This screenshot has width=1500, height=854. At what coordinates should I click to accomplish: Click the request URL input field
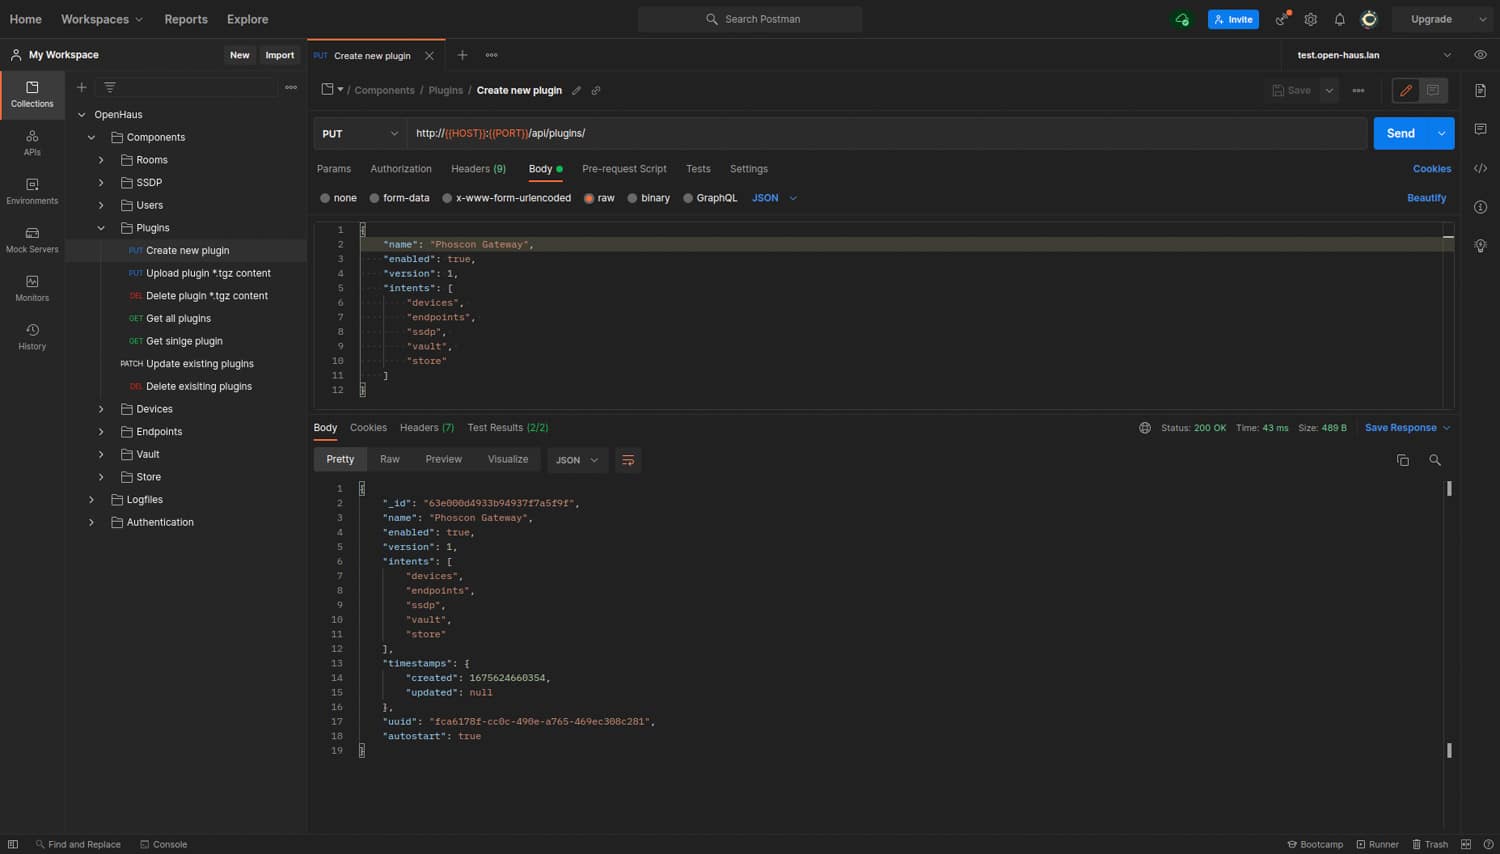880,133
